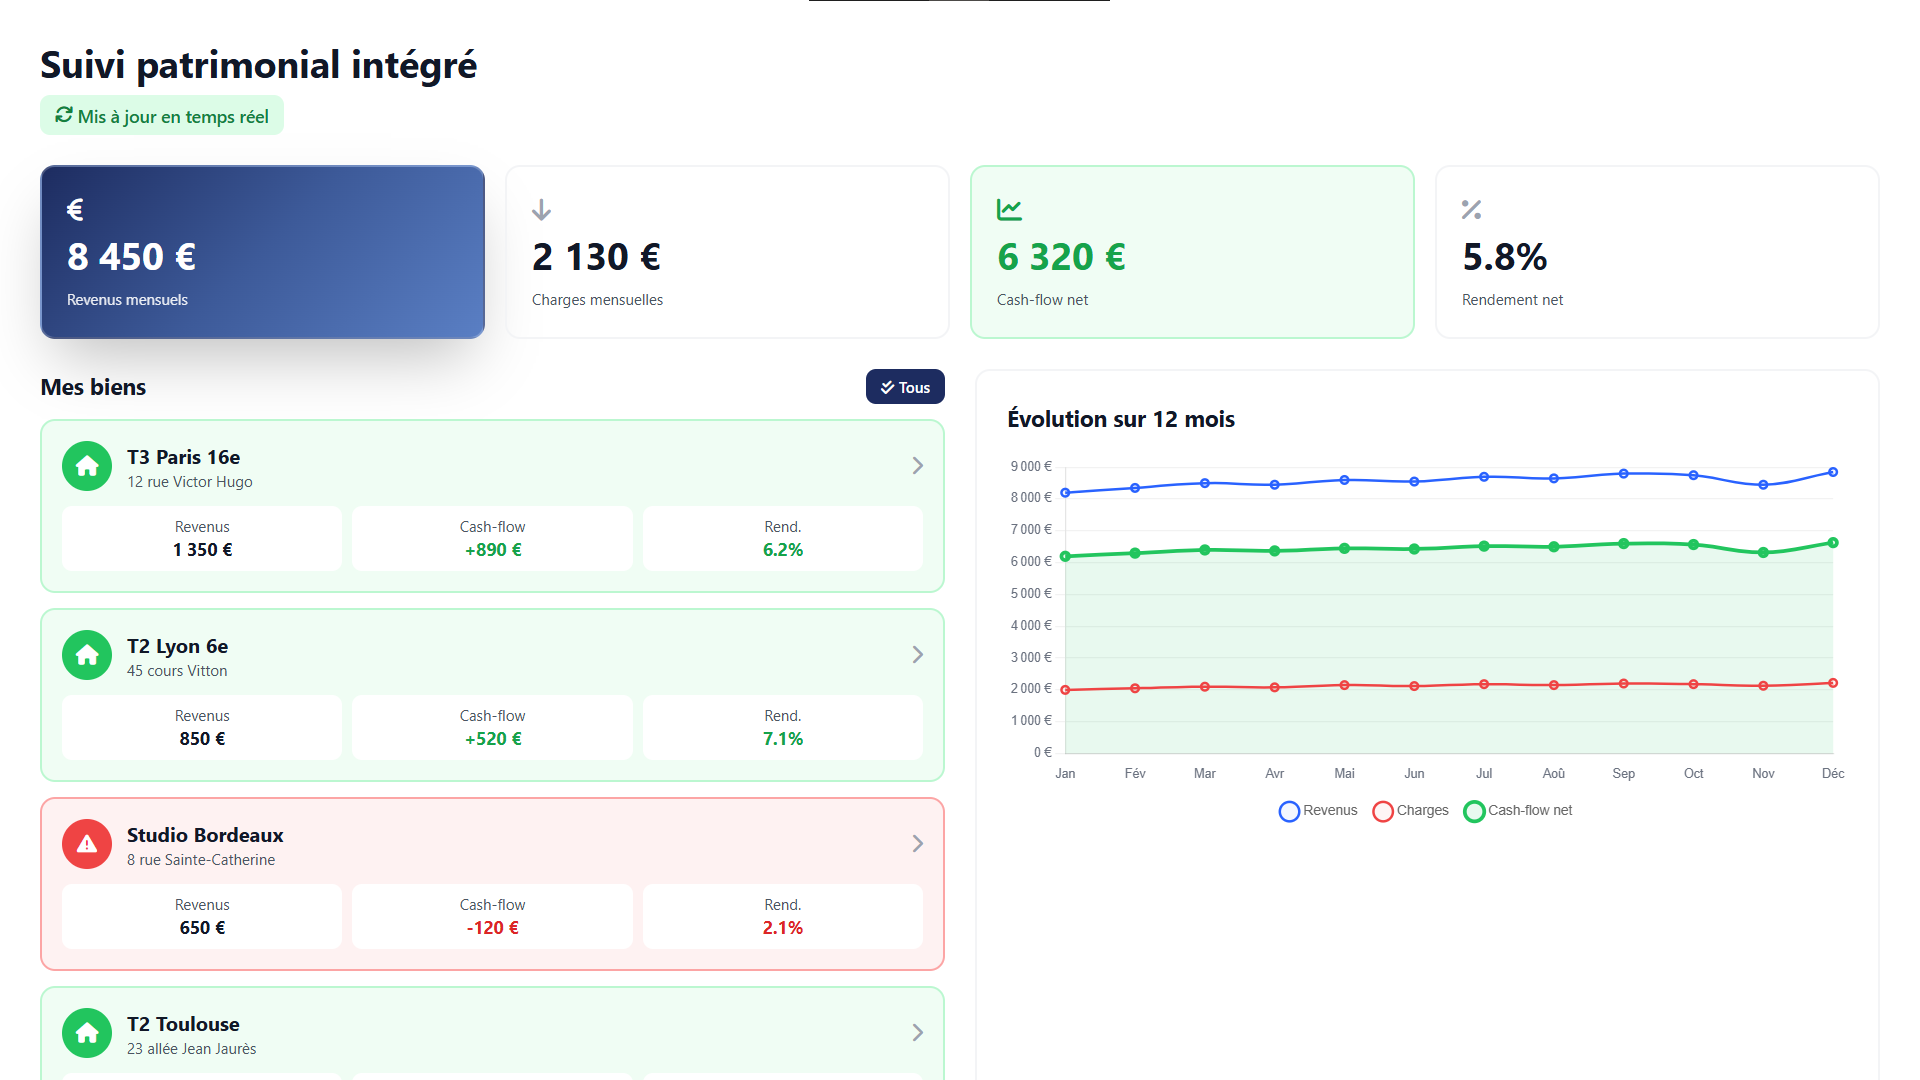Click the chart line icon in Cash-flow net card
Viewport: 1920px width, 1080px height.
(x=1009, y=210)
